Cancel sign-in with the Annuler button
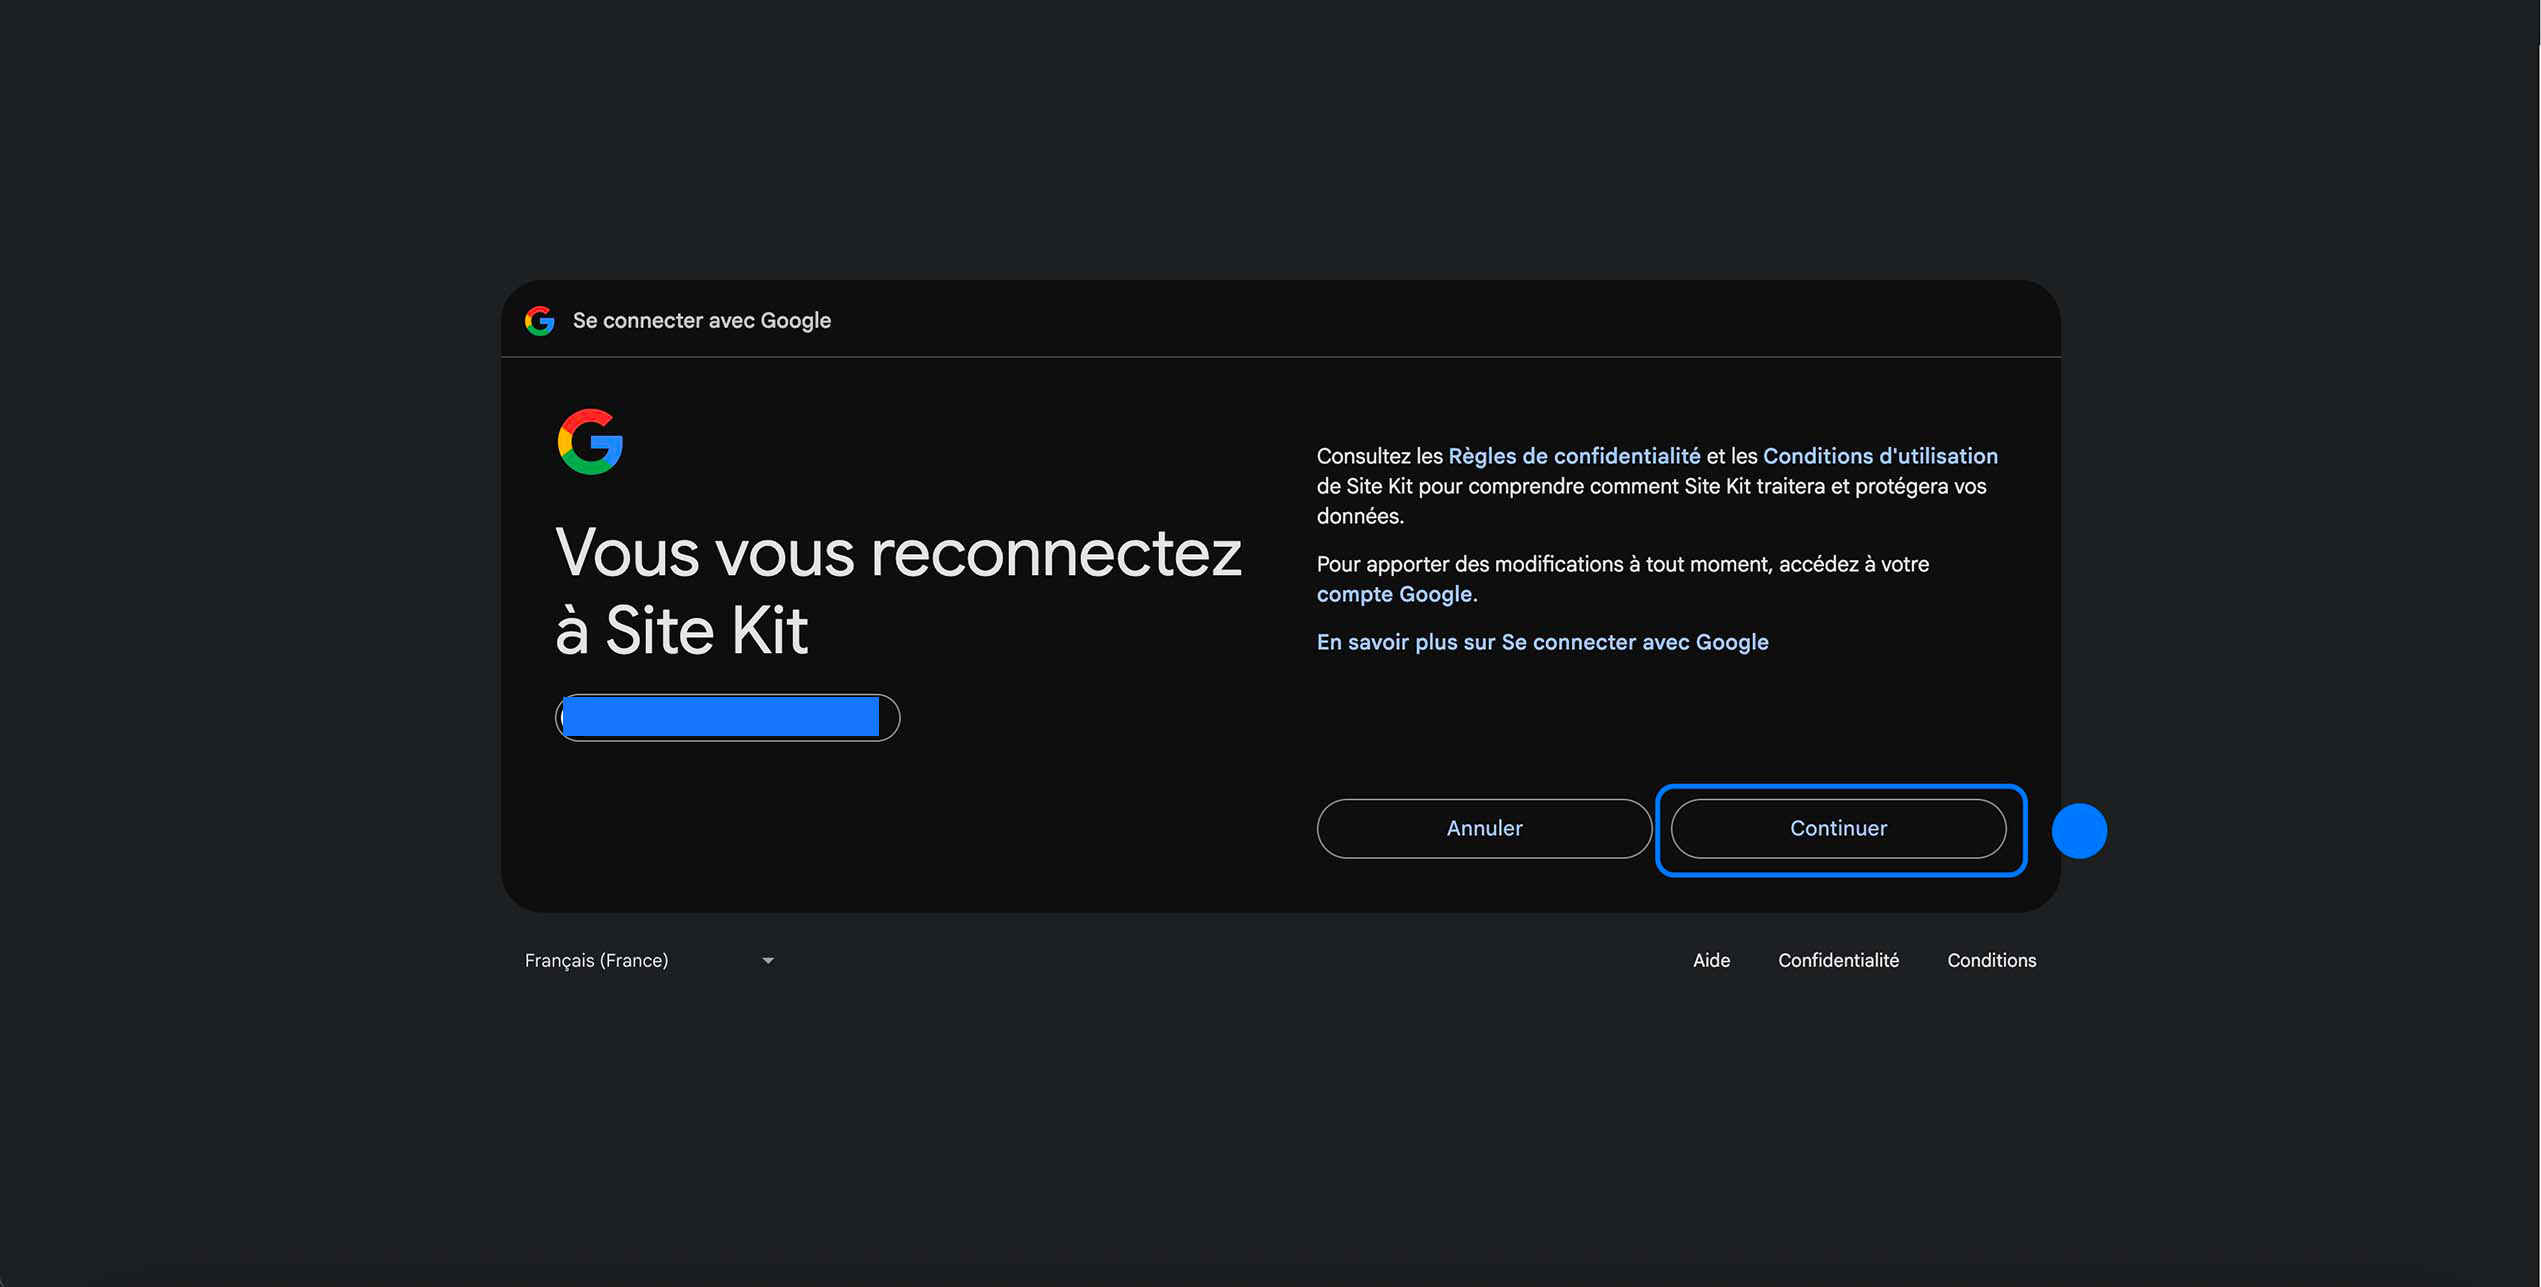Image resolution: width=2541 pixels, height=1287 pixels. [x=1483, y=828]
